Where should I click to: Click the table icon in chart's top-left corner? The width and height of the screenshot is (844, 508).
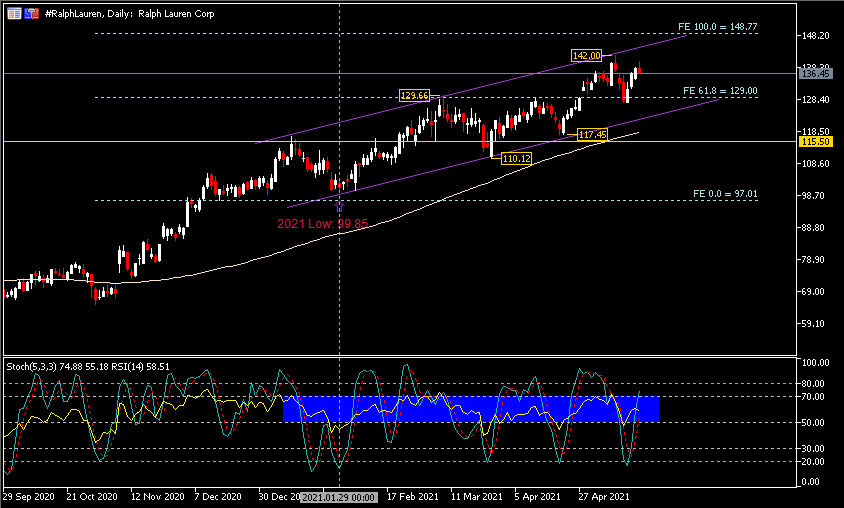(x=14, y=13)
